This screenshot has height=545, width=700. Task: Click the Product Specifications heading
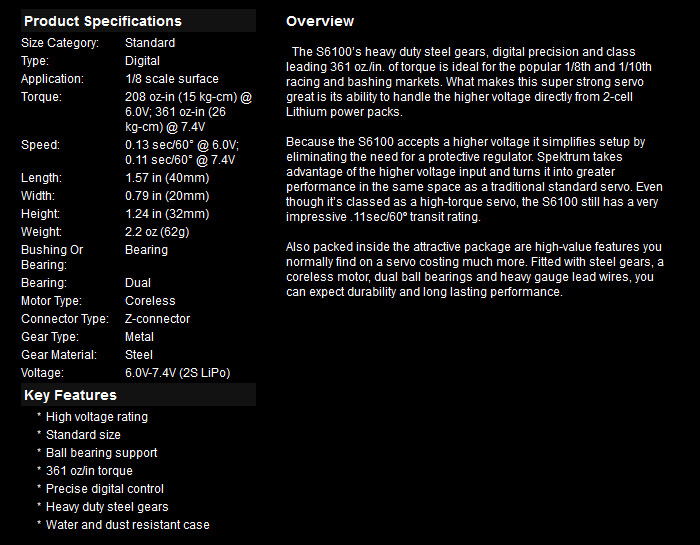click(103, 21)
